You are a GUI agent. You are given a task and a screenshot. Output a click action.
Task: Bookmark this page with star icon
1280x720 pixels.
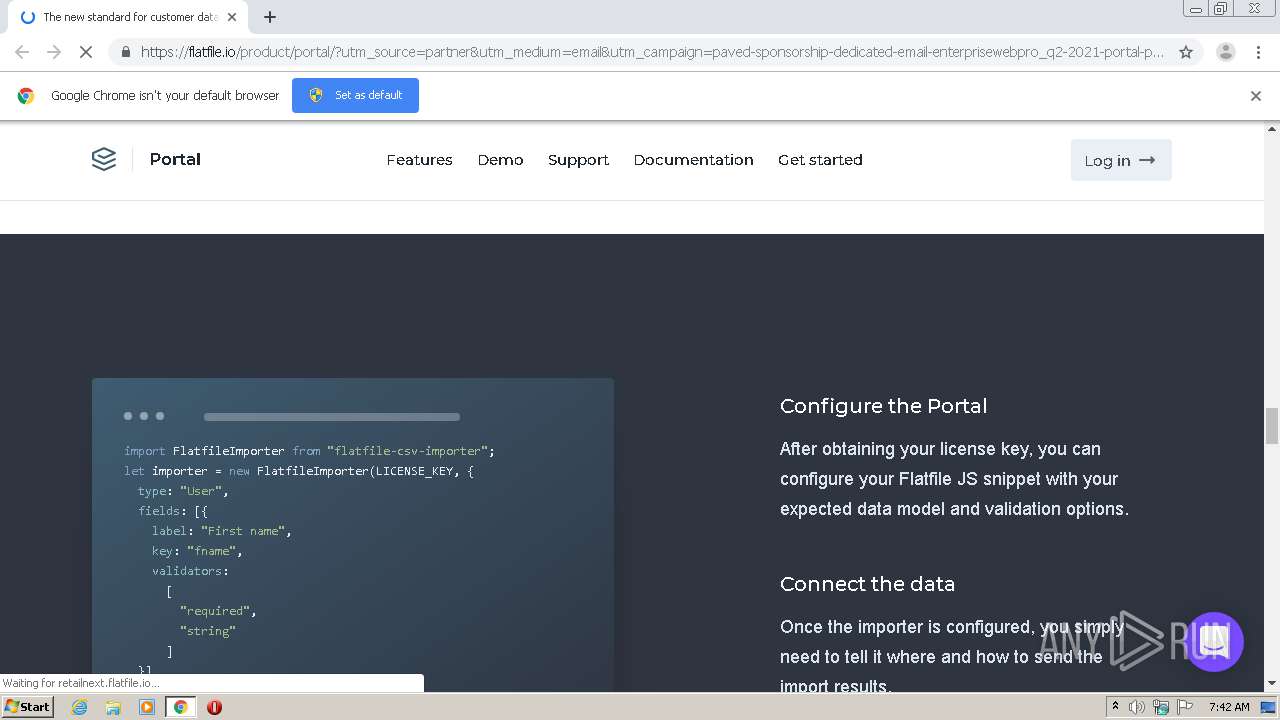click(x=1186, y=52)
